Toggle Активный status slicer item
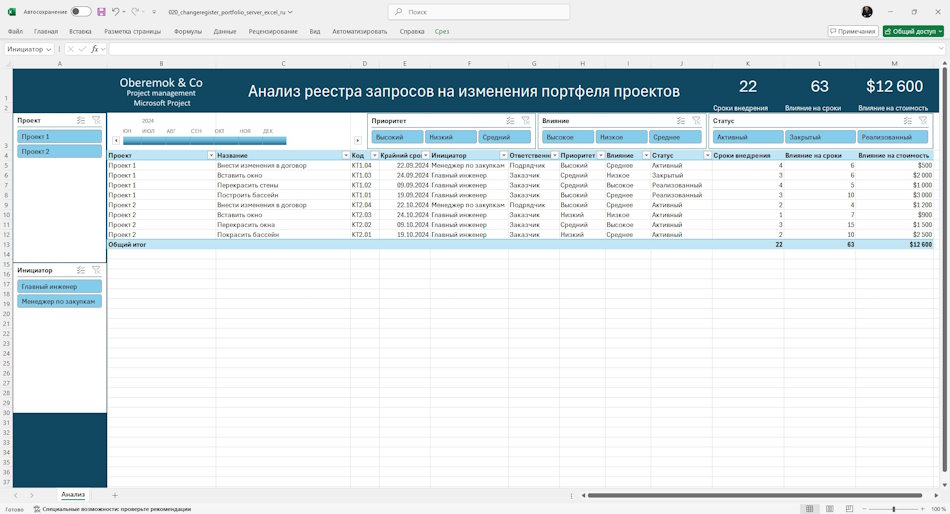Image resolution: width=950 pixels, height=514 pixels. (748, 137)
